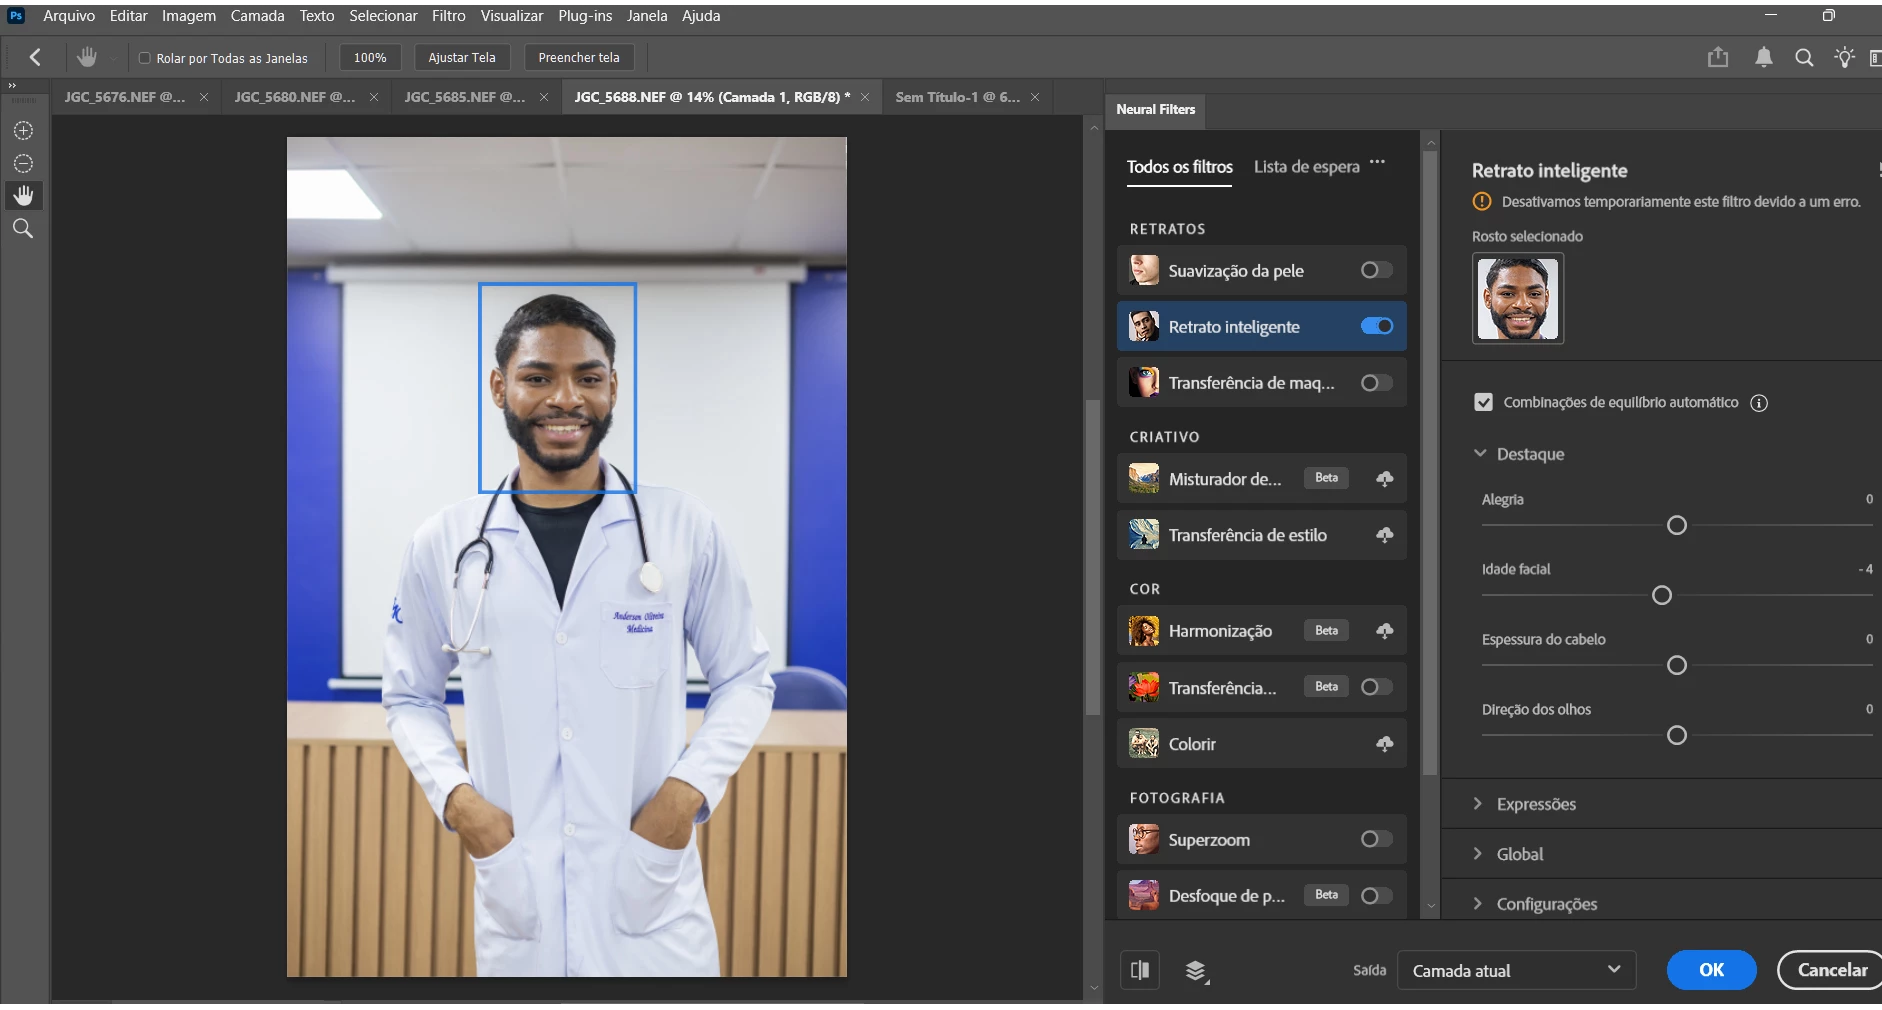Click Preencher tela button
1882x1010 pixels.
(579, 57)
